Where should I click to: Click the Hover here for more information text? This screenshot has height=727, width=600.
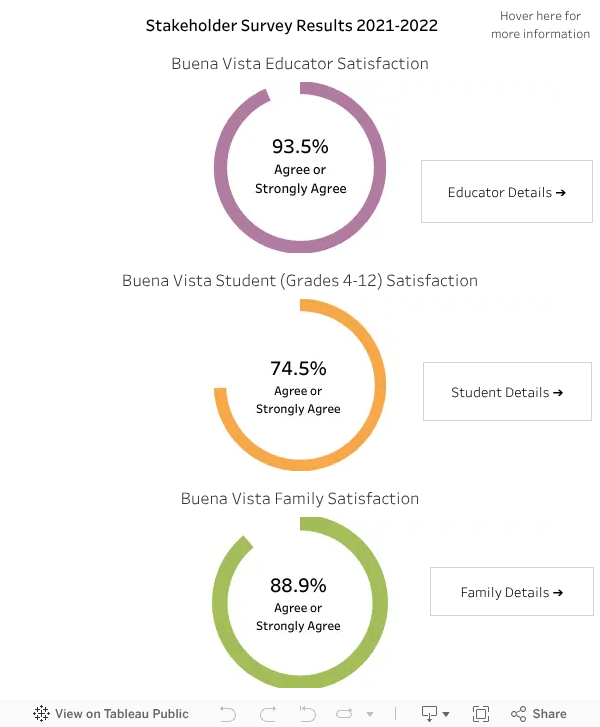540,25
